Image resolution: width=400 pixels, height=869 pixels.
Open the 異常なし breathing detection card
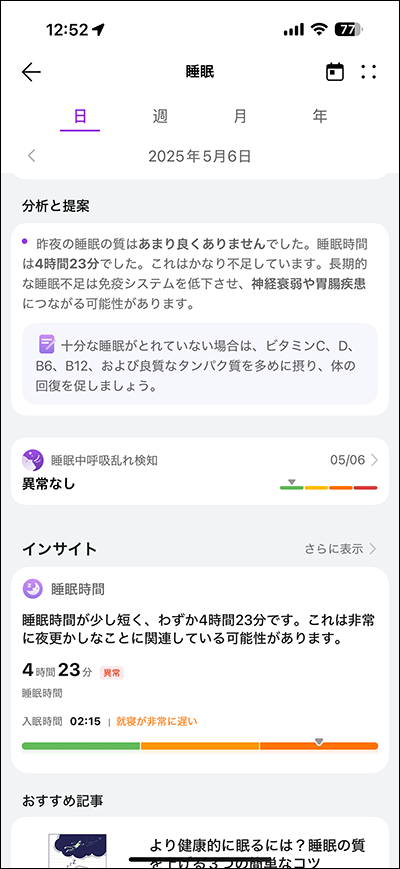200,471
